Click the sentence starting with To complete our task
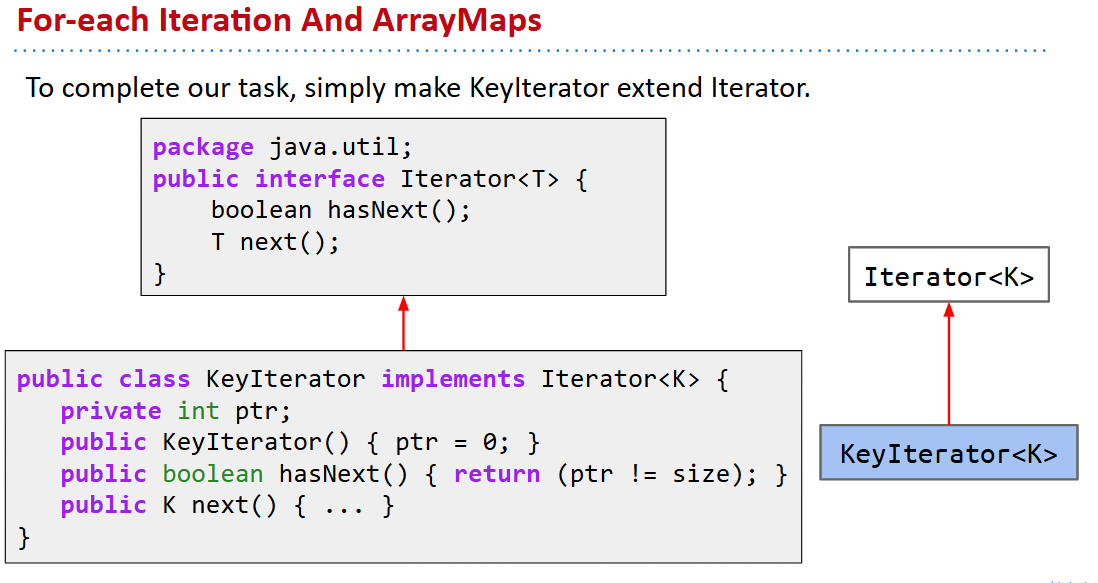1098x583 pixels. pos(418,88)
